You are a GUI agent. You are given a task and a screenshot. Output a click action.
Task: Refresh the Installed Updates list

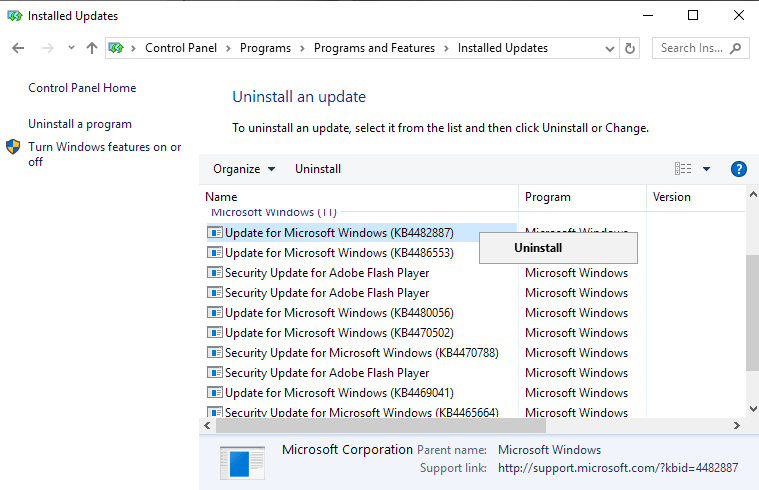[630, 48]
